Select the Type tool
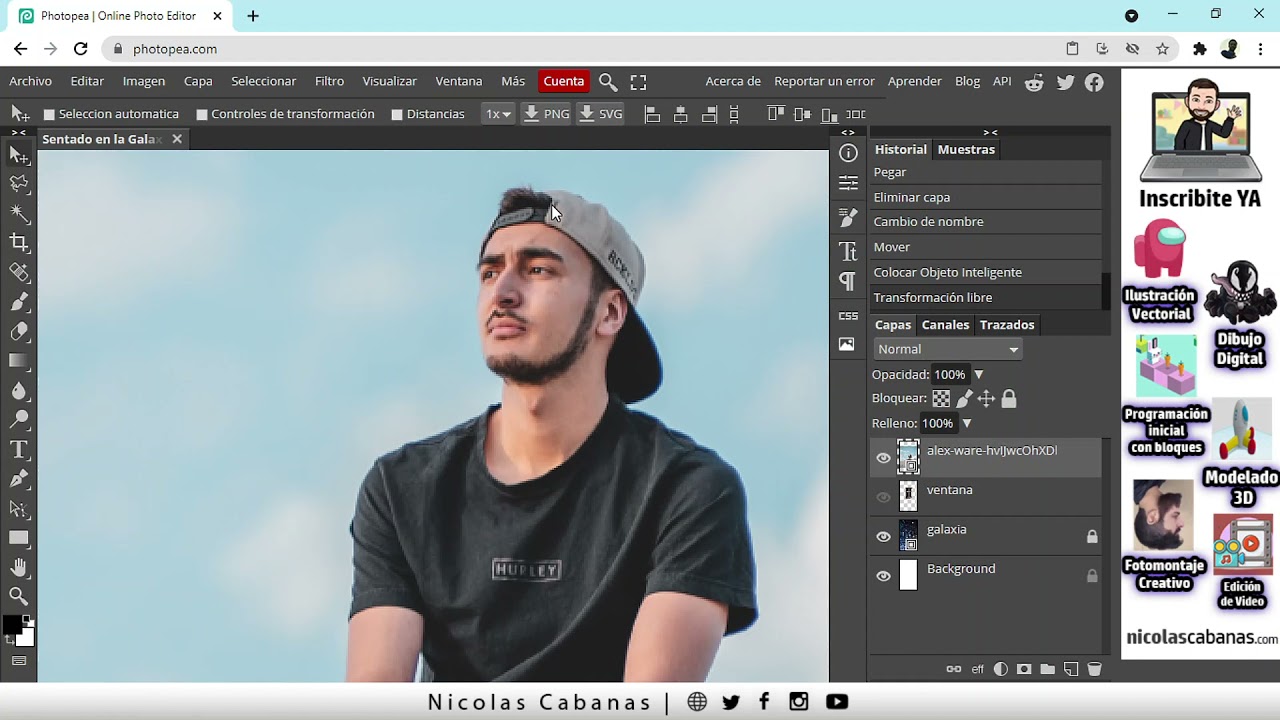This screenshot has width=1280, height=720. 19,450
